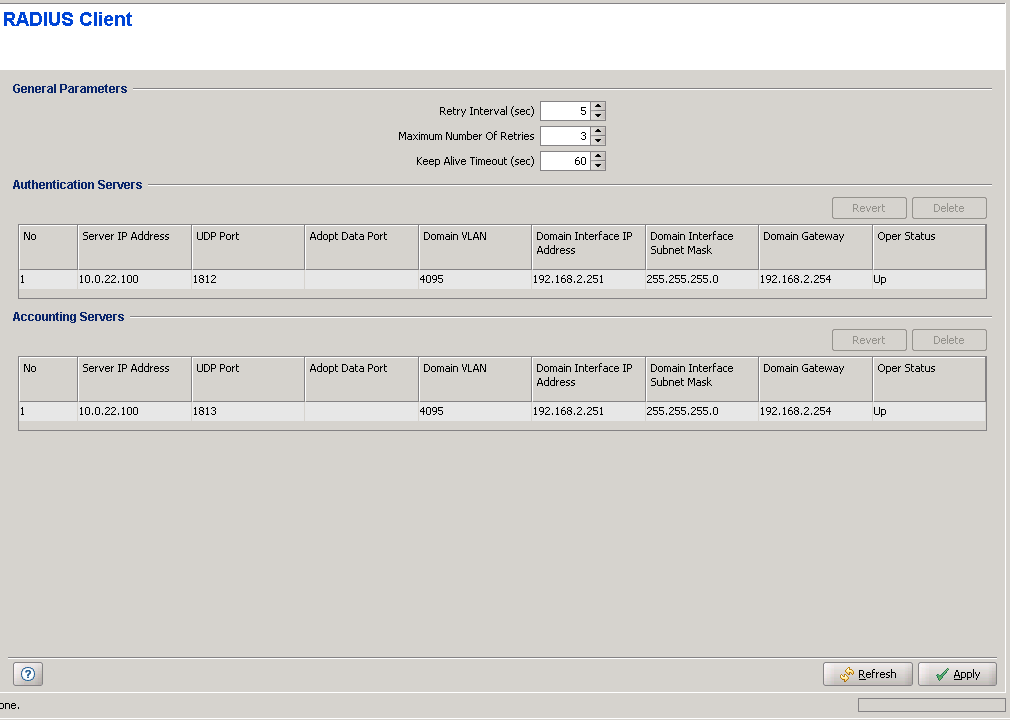This screenshot has width=1010, height=720.
Task: Focus the Keep Alive Timeout field
Action: [x=565, y=161]
